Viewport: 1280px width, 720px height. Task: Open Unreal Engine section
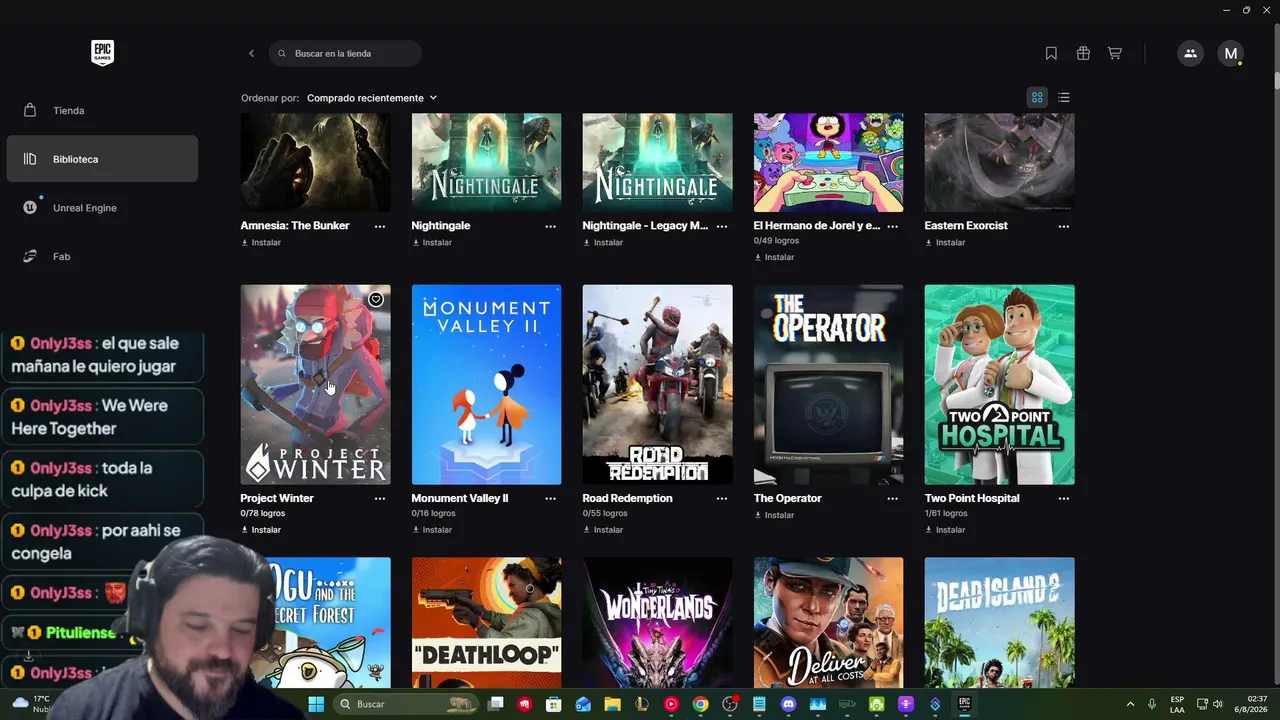102,208
